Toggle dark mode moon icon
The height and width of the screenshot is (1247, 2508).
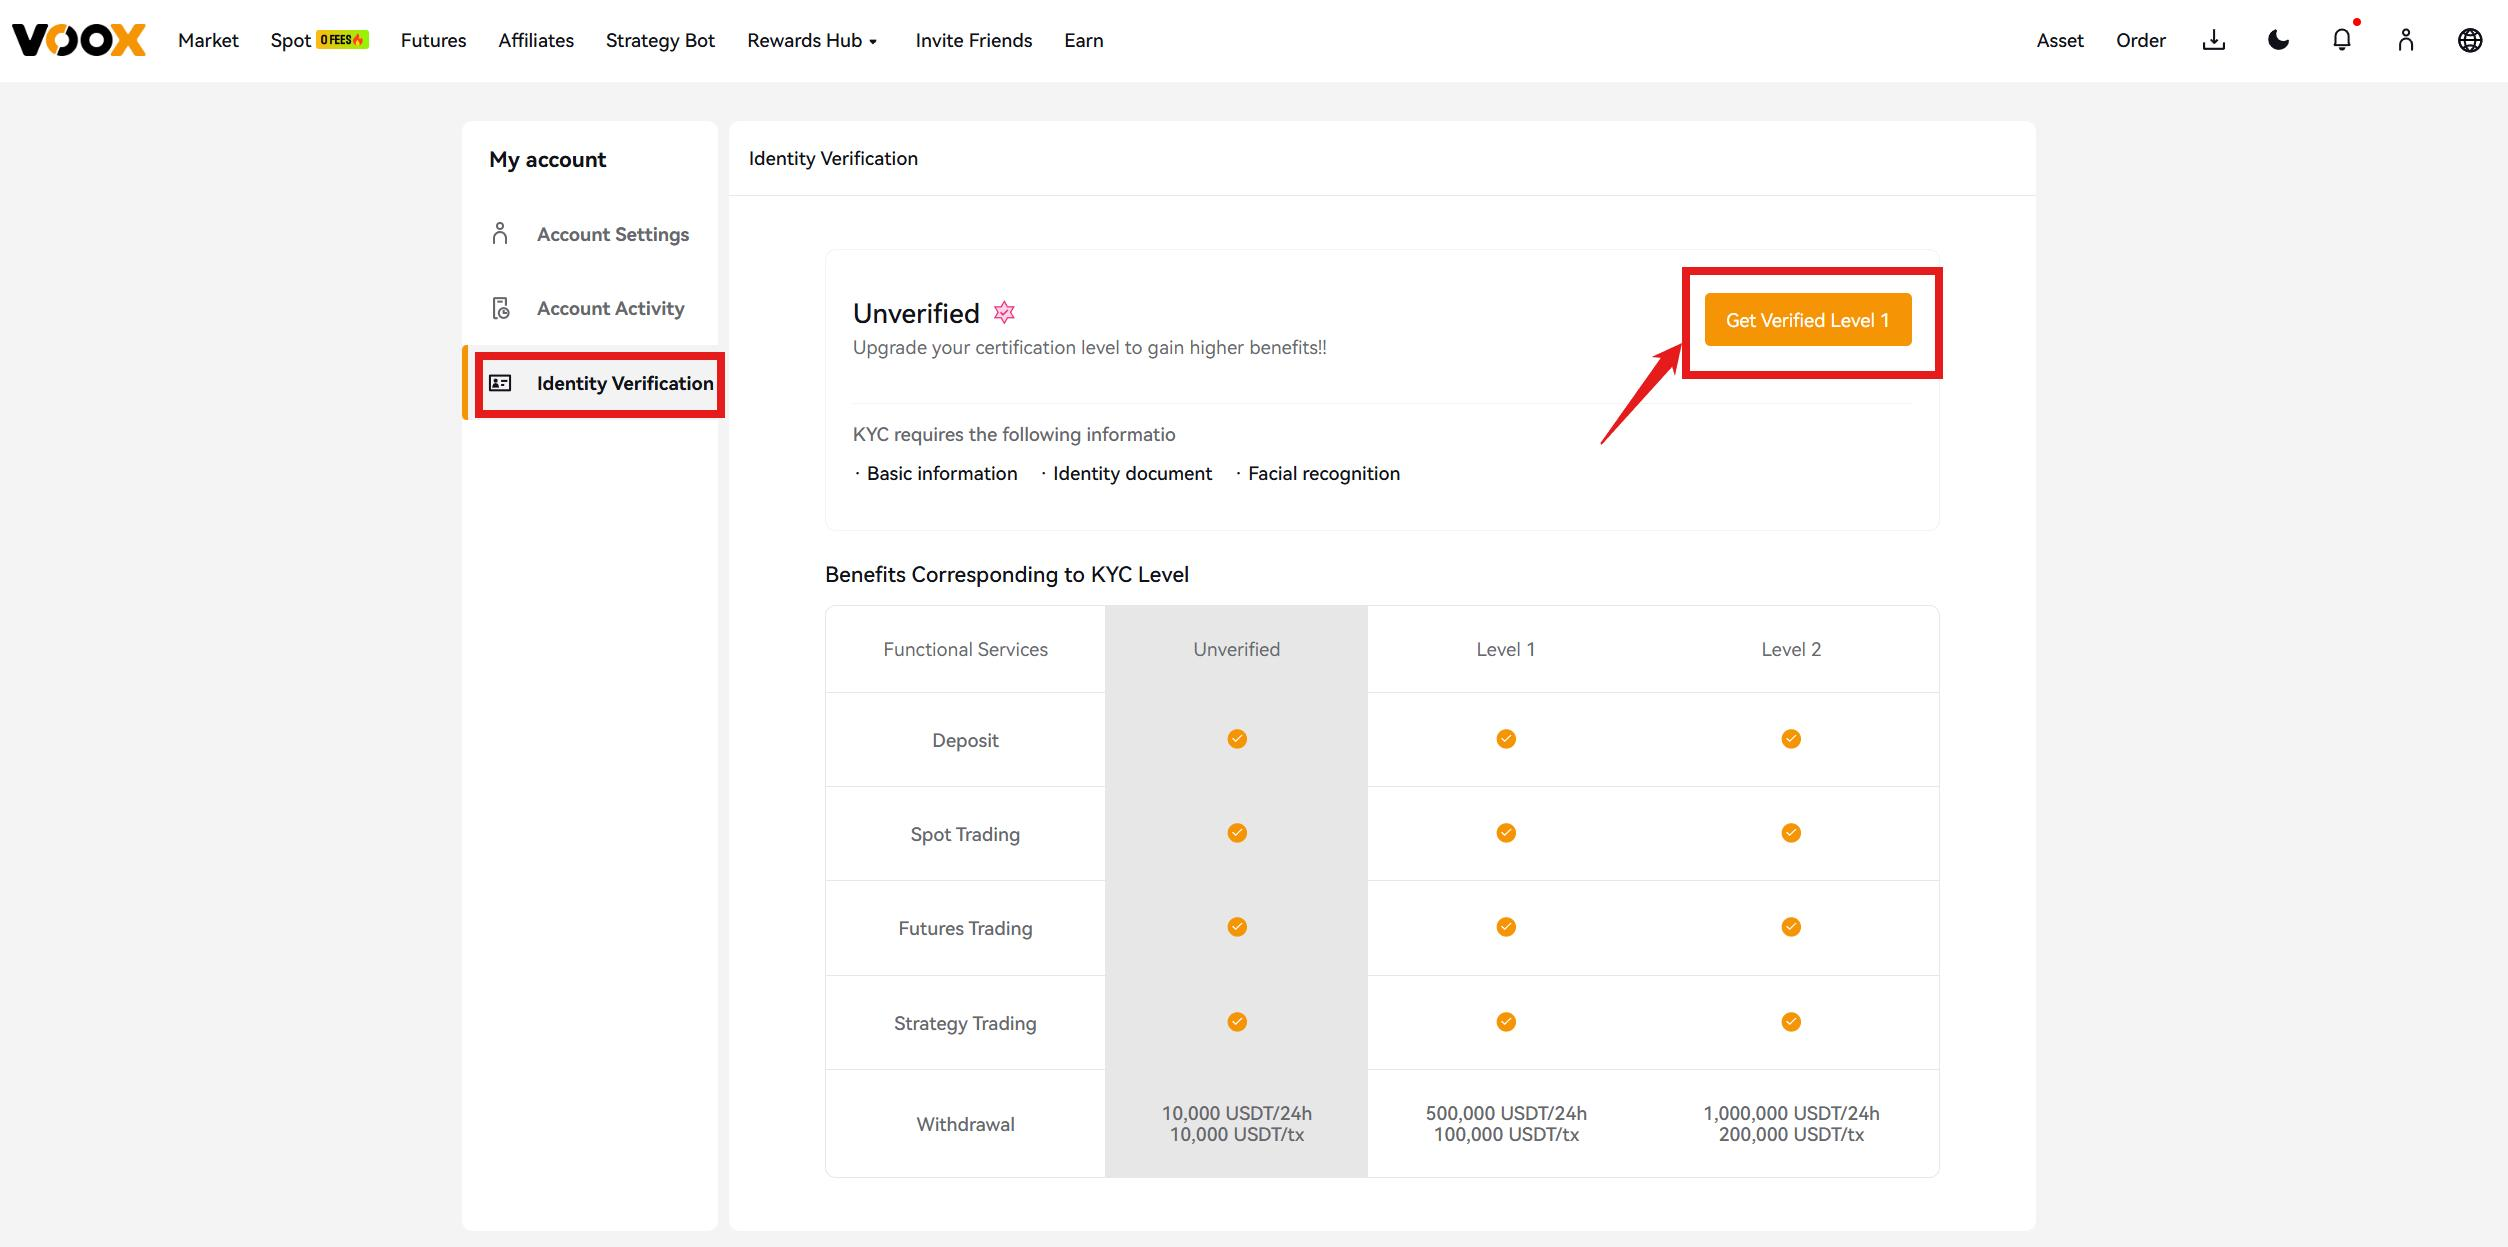point(2278,40)
